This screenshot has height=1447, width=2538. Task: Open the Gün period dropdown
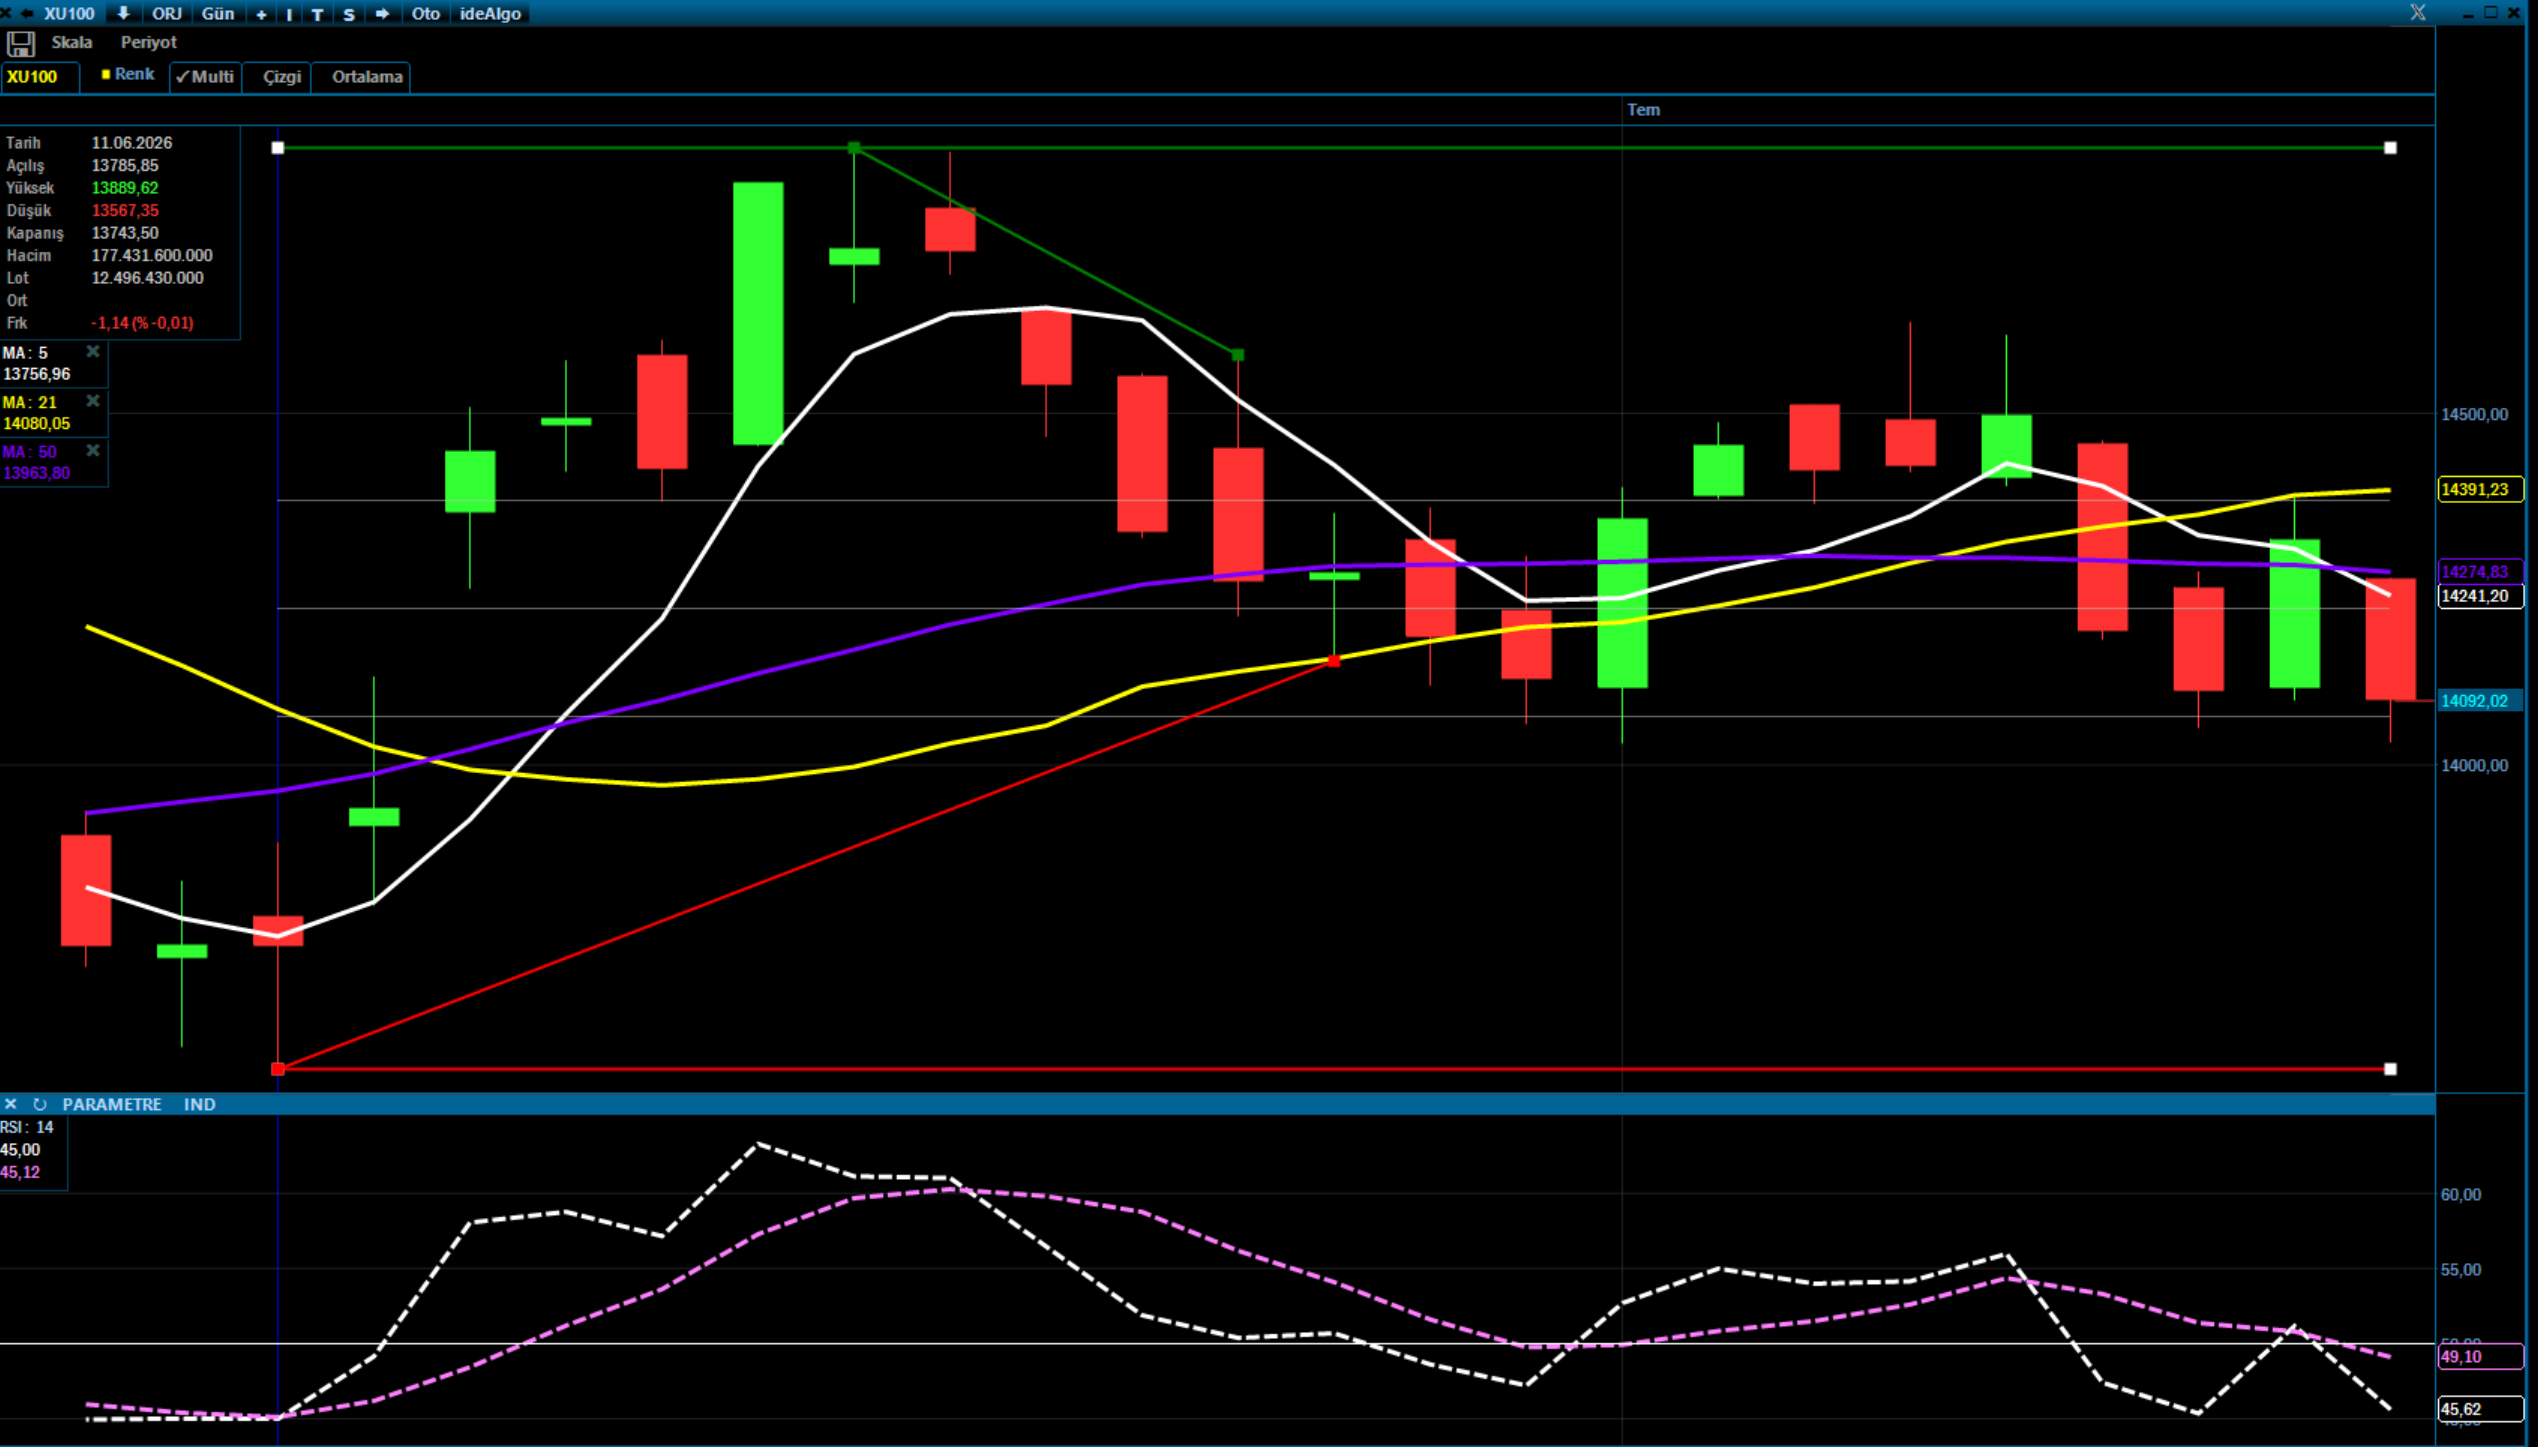coord(218,13)
